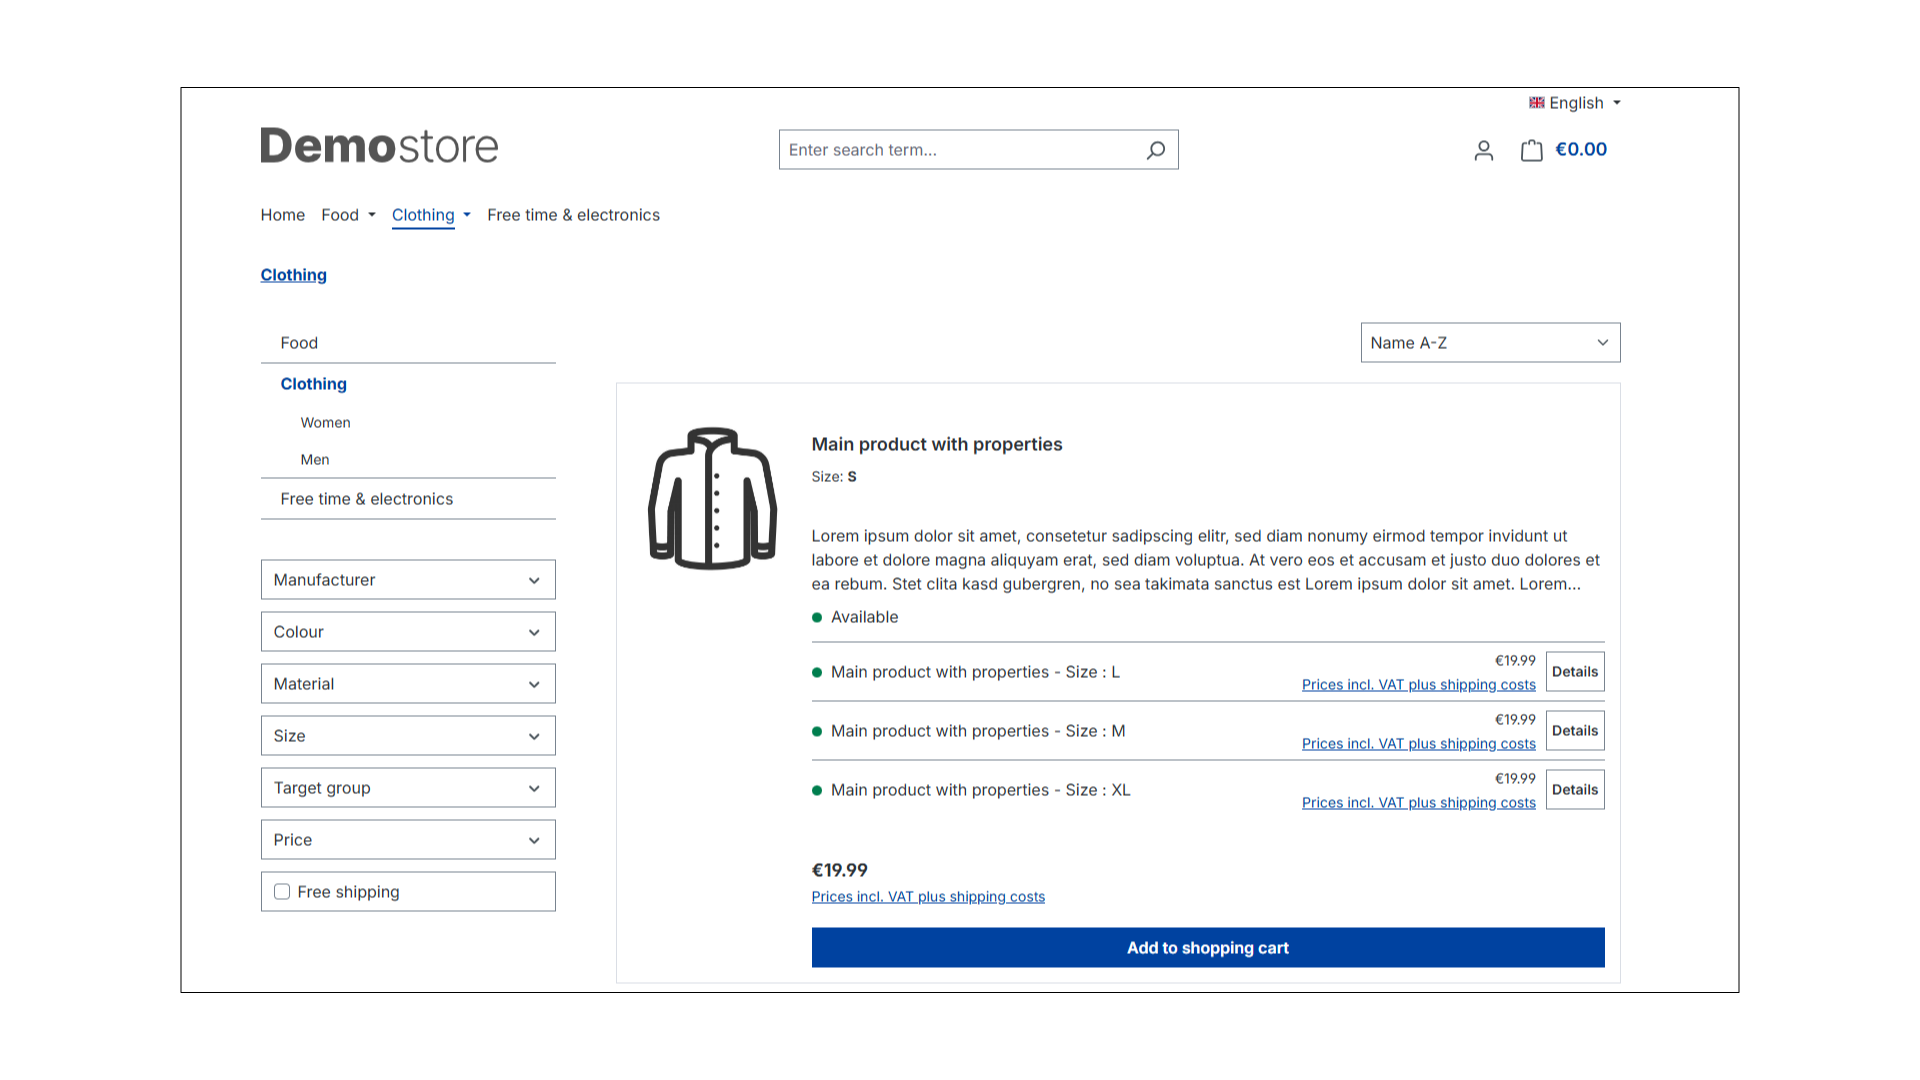This screenshot has height=1080, width=1920.
Task: Click the €0.00 cart total
Action: (x=1581, y=150)
